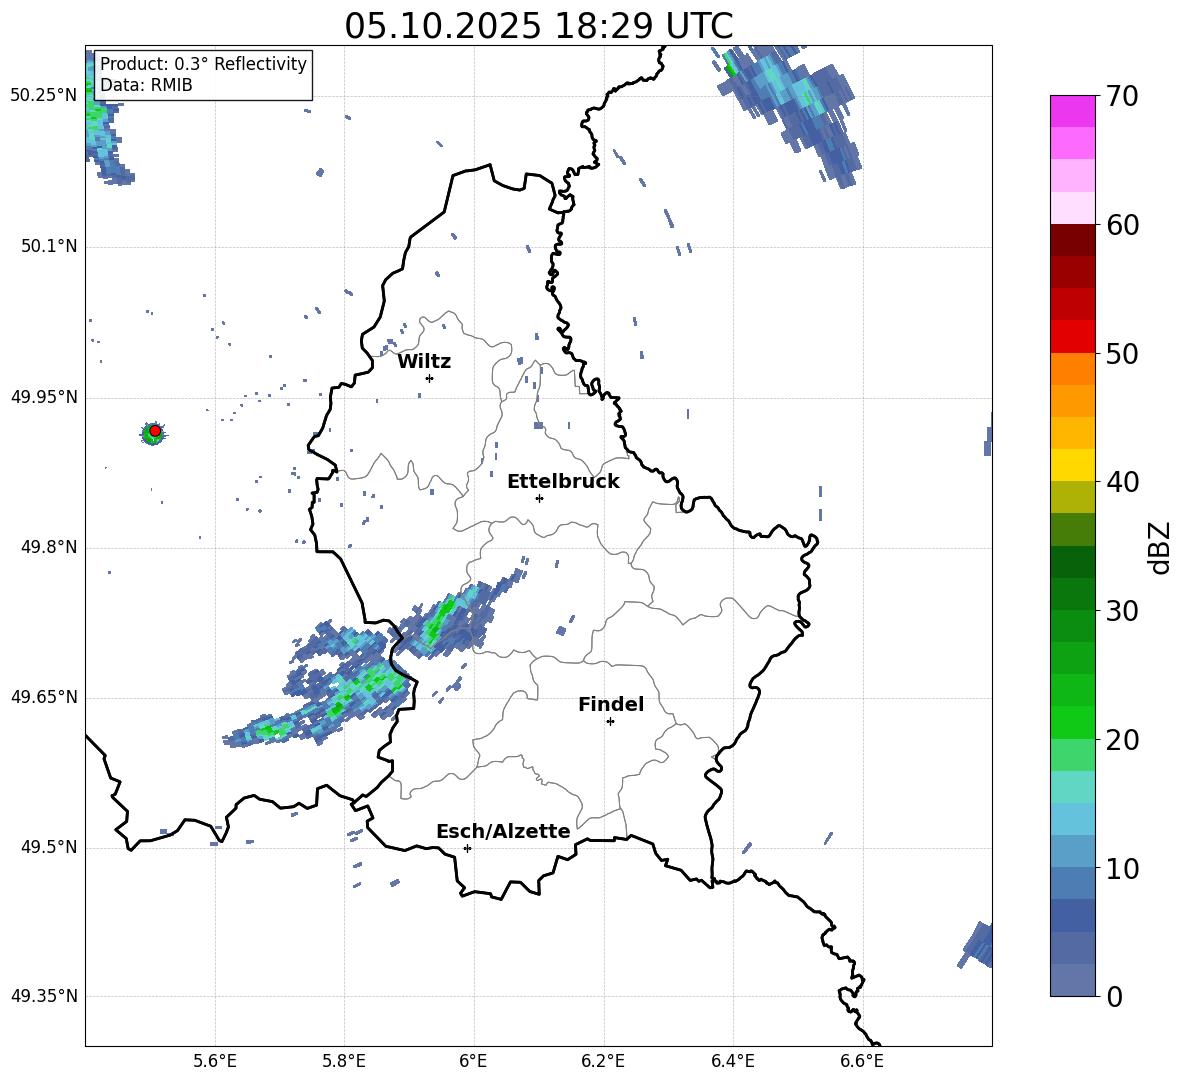Click the 60 tick on the colorbar
The height and width of the screenshot is (1081, 1184).
tap(1122, 225)
